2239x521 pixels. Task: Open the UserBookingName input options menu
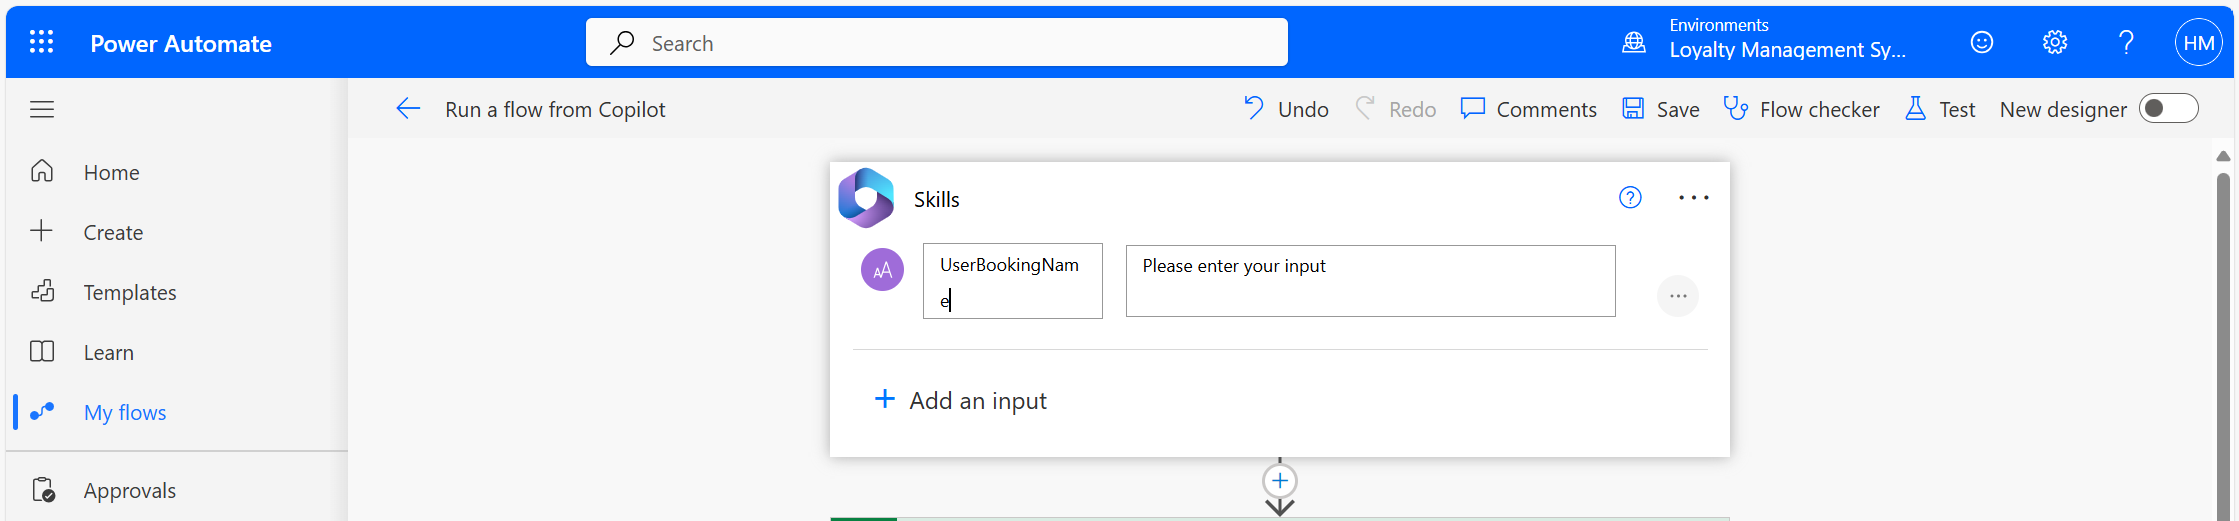click(x=1677, y=296)
